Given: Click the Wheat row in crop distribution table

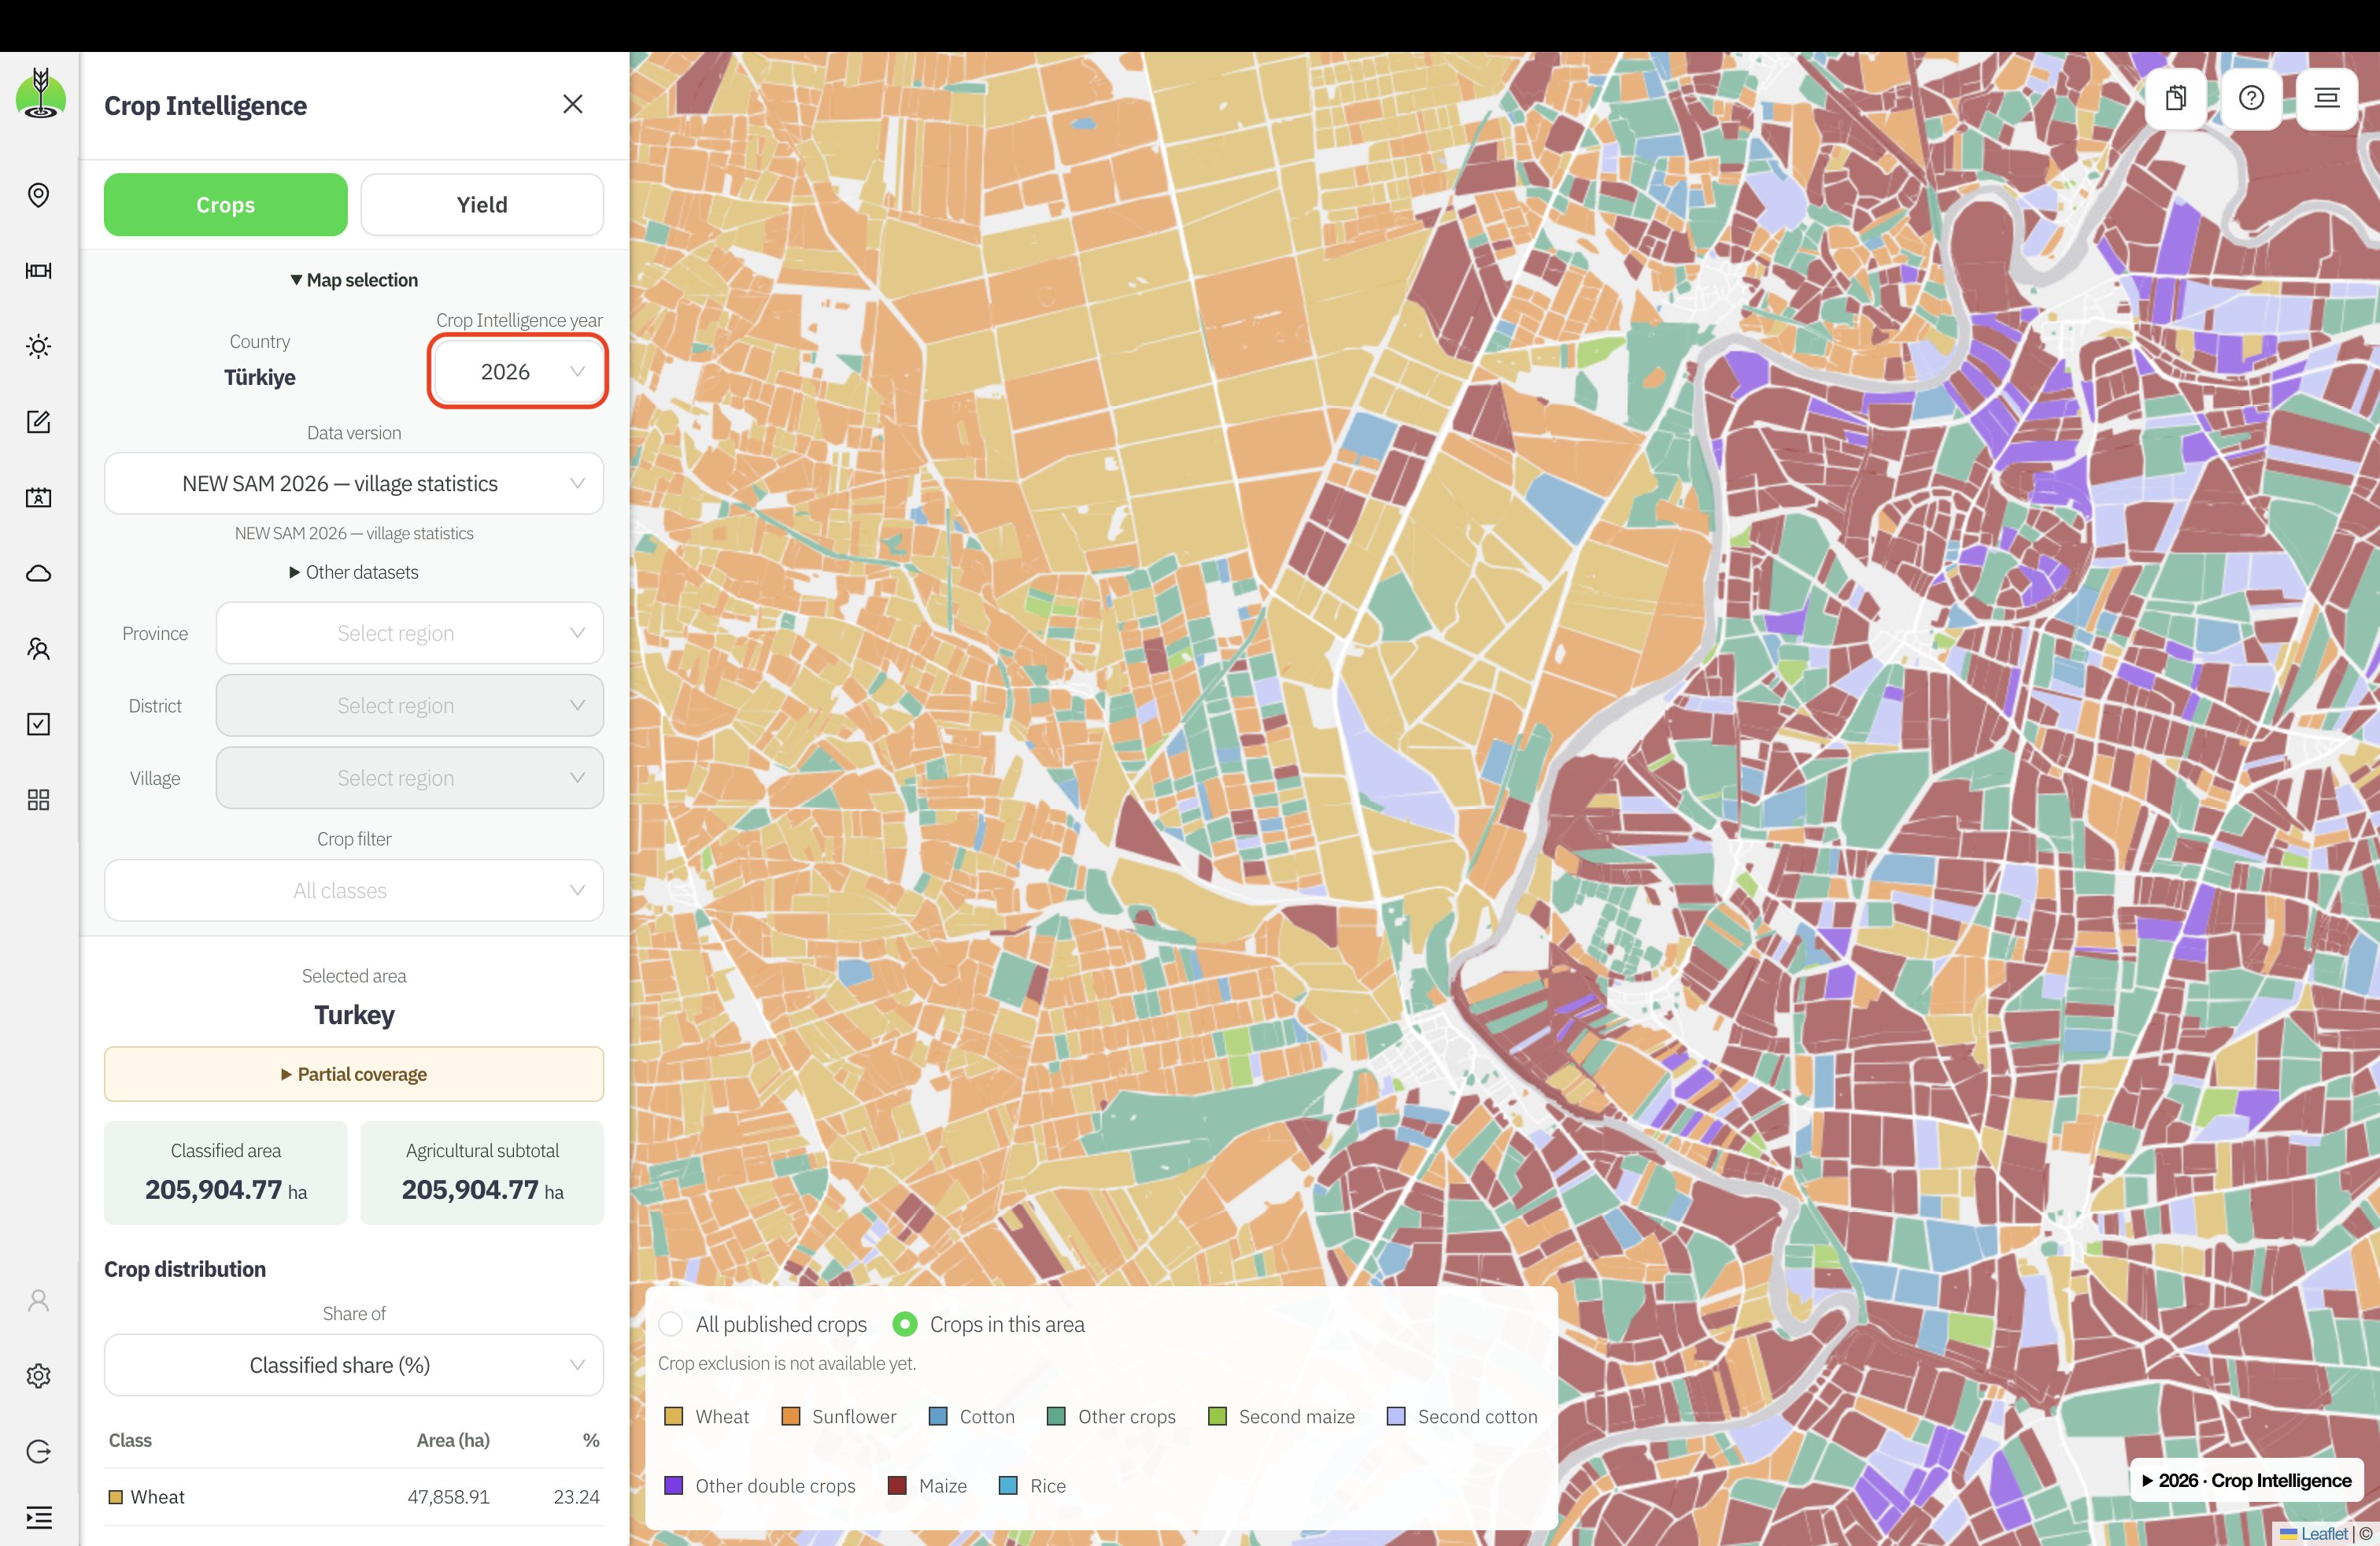Looking at the screenshot, I should 354,1496.
